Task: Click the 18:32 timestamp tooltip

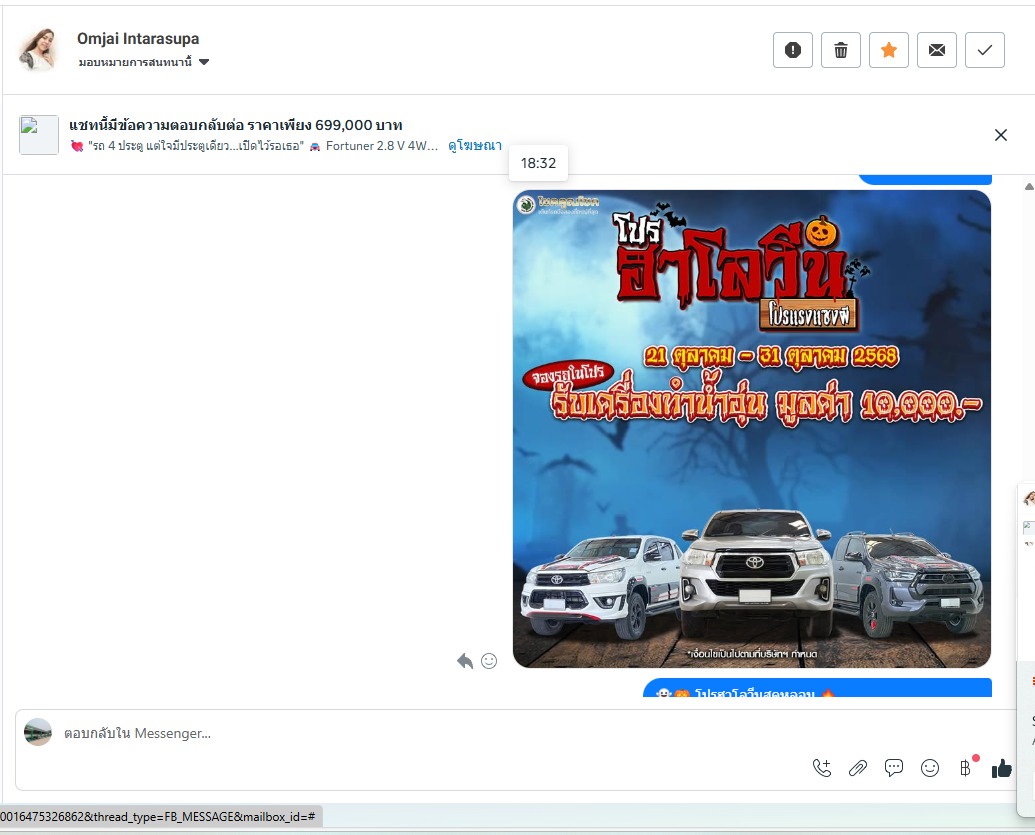Action: pos(539,163)
